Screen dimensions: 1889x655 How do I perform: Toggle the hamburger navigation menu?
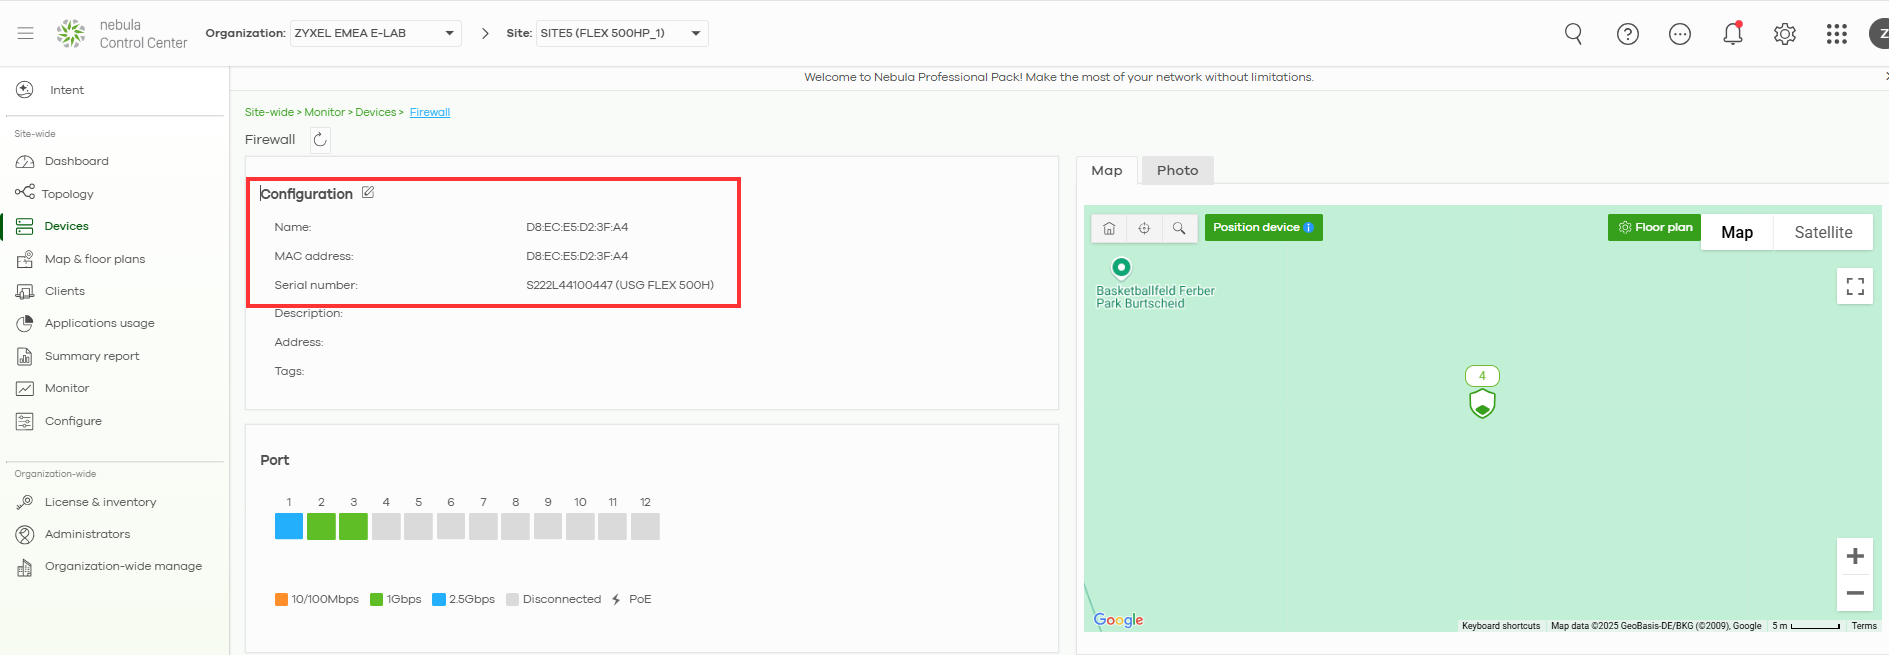(26, 33)
